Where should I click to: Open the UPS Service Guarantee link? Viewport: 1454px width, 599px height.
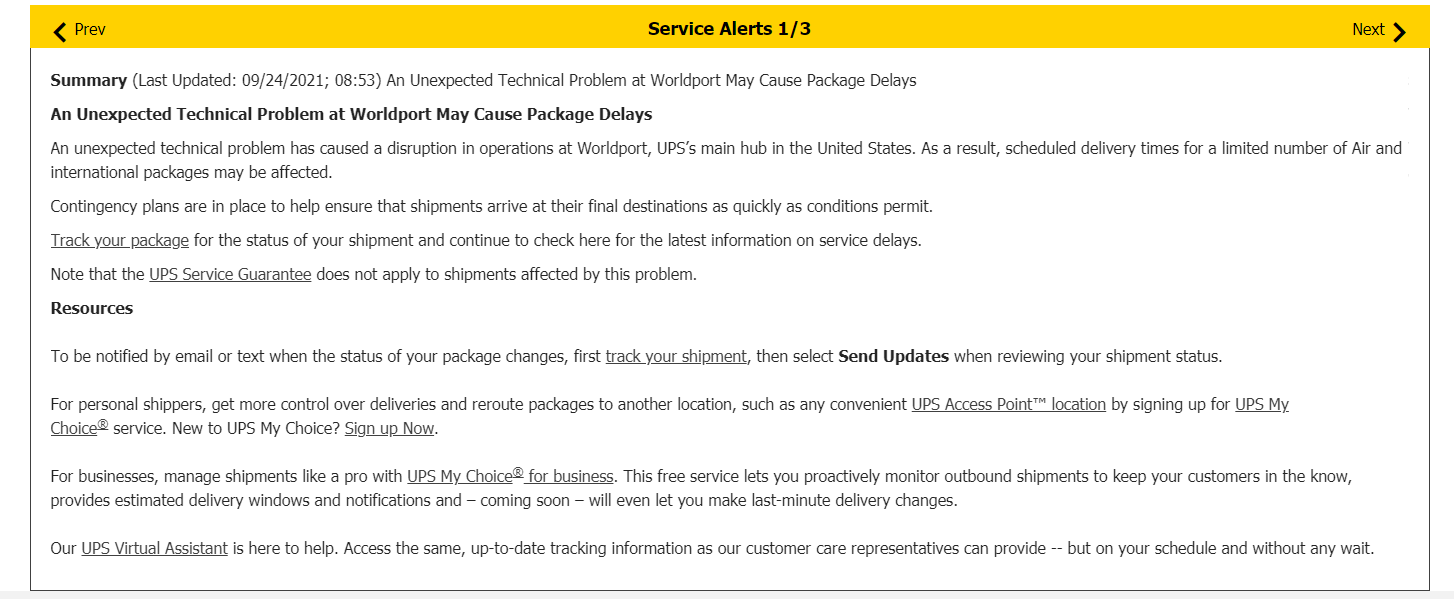230,275
